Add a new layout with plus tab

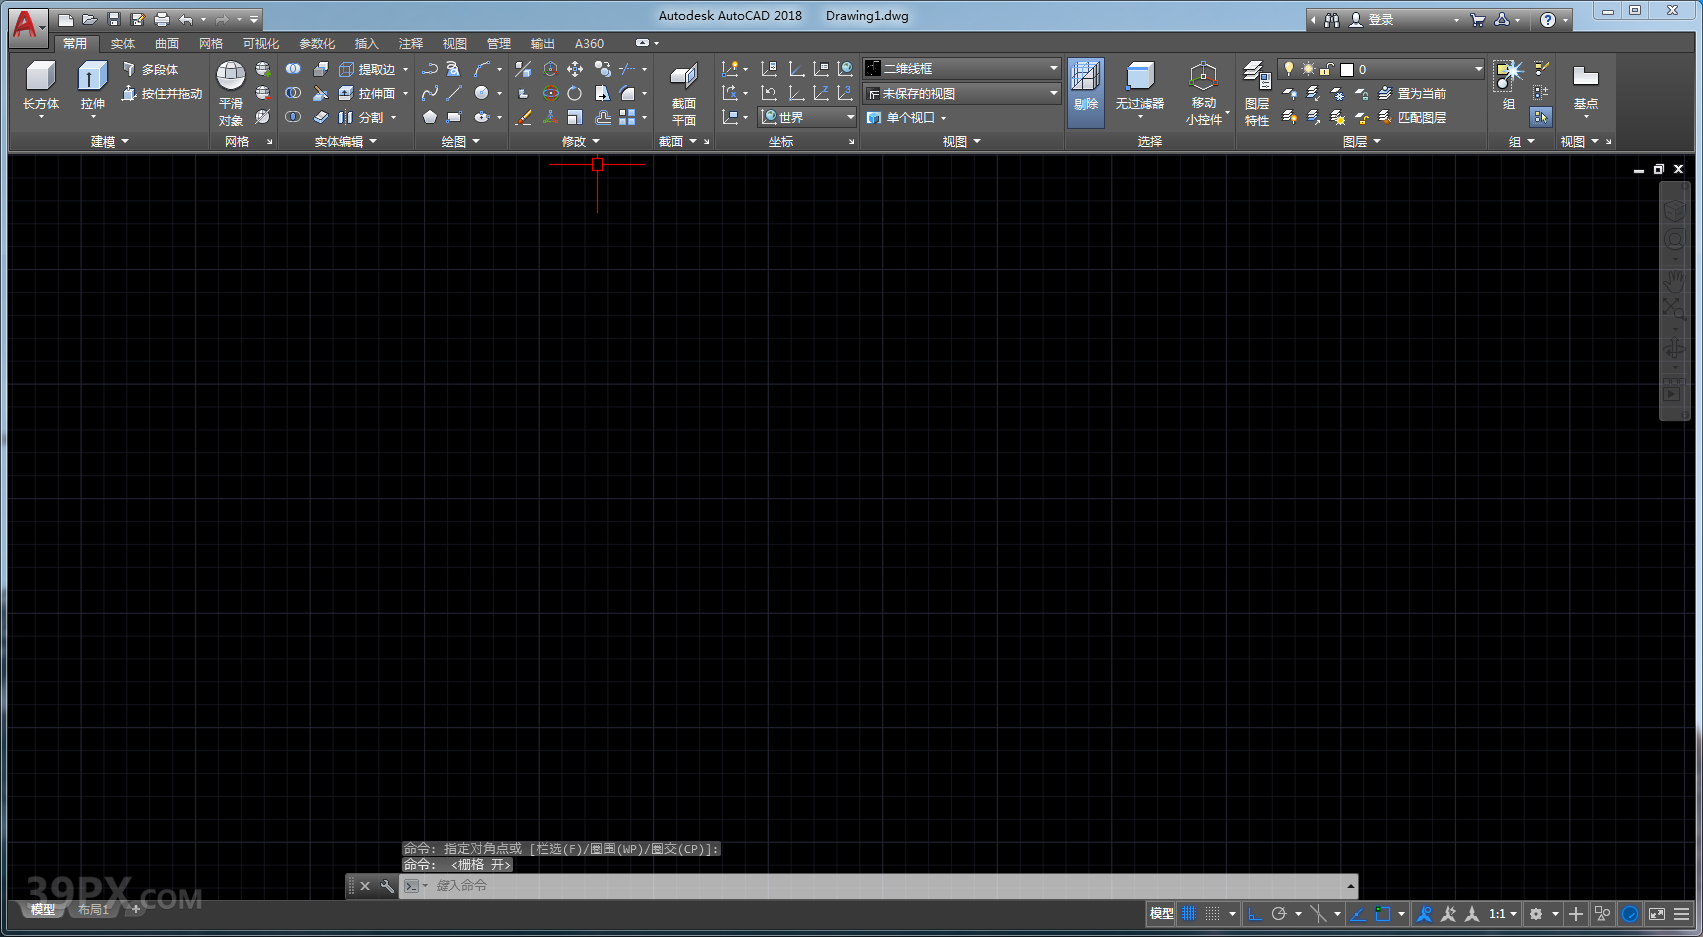click(136, 909)
